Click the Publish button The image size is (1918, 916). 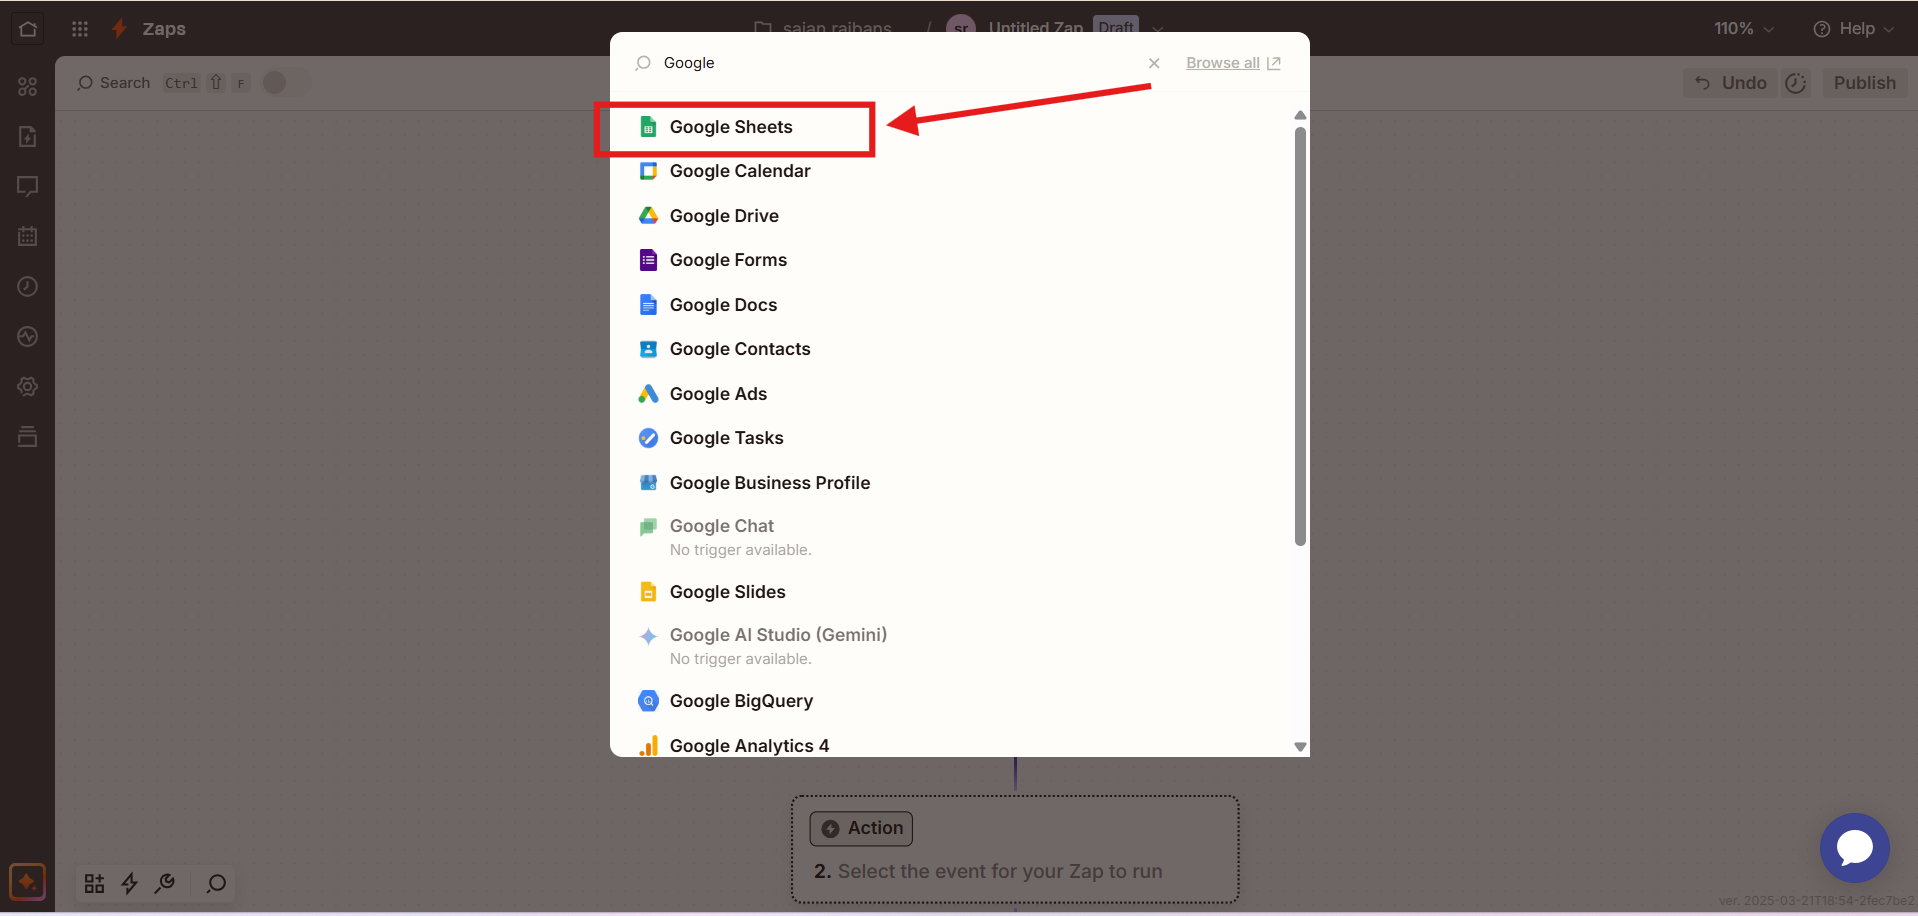pyautogui.click(x=1864, y=83)
